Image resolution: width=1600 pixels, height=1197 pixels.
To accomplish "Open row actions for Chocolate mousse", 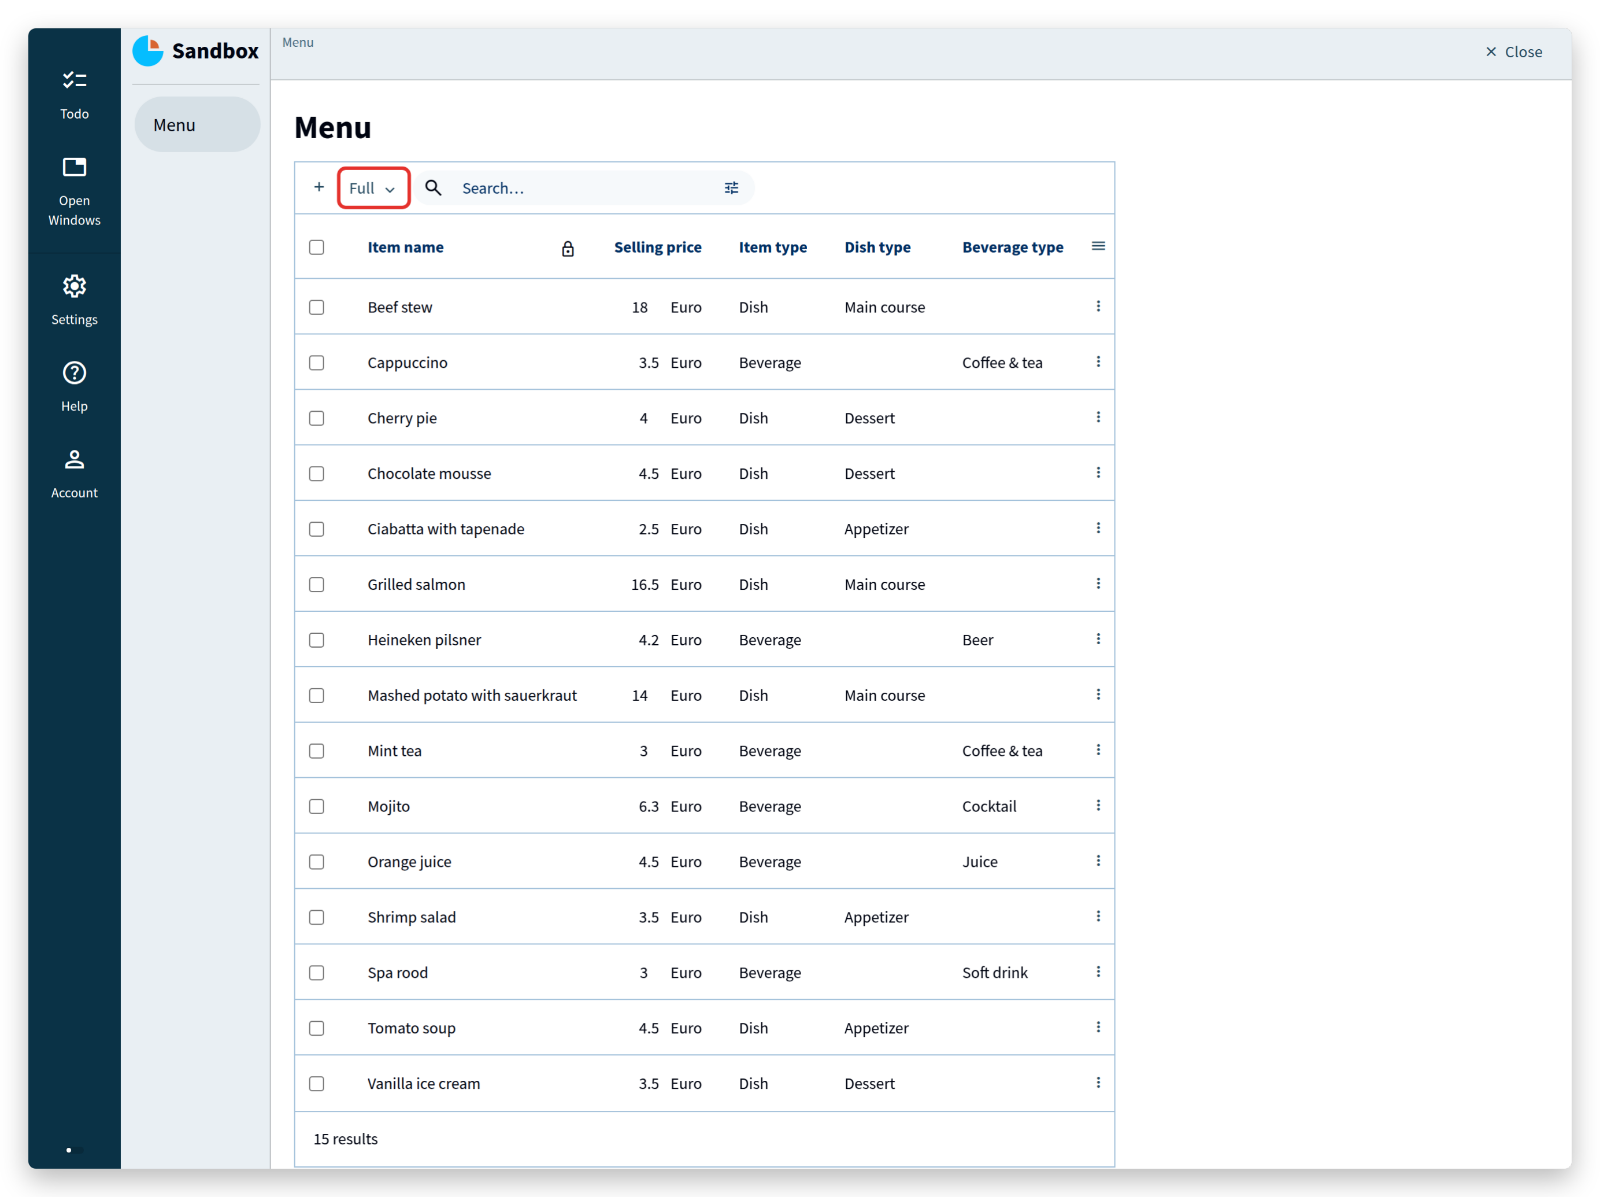I will pyautogui.click(x=1098, y=473).
